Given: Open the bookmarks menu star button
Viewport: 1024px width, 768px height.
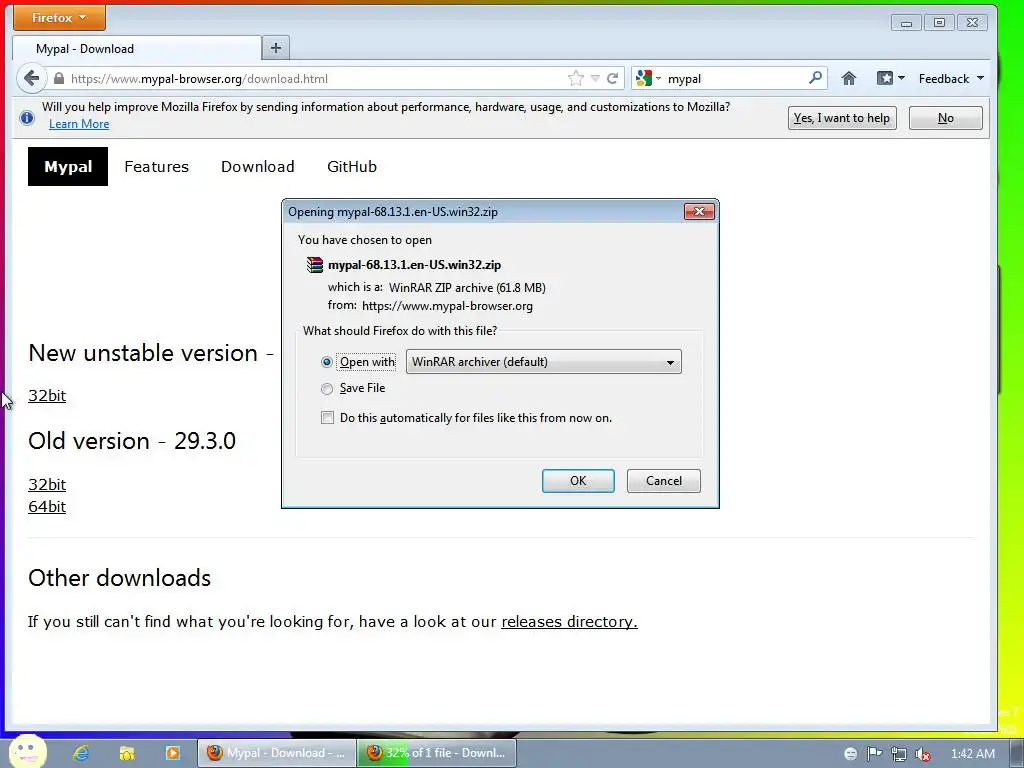Looking at the screenshot, I should [x=889, y=78].
